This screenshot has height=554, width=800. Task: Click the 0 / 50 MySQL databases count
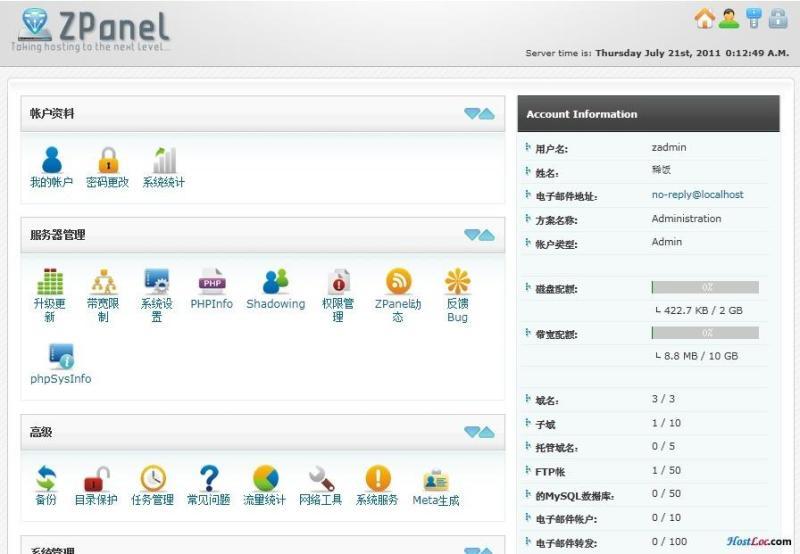tap(666, 494)
